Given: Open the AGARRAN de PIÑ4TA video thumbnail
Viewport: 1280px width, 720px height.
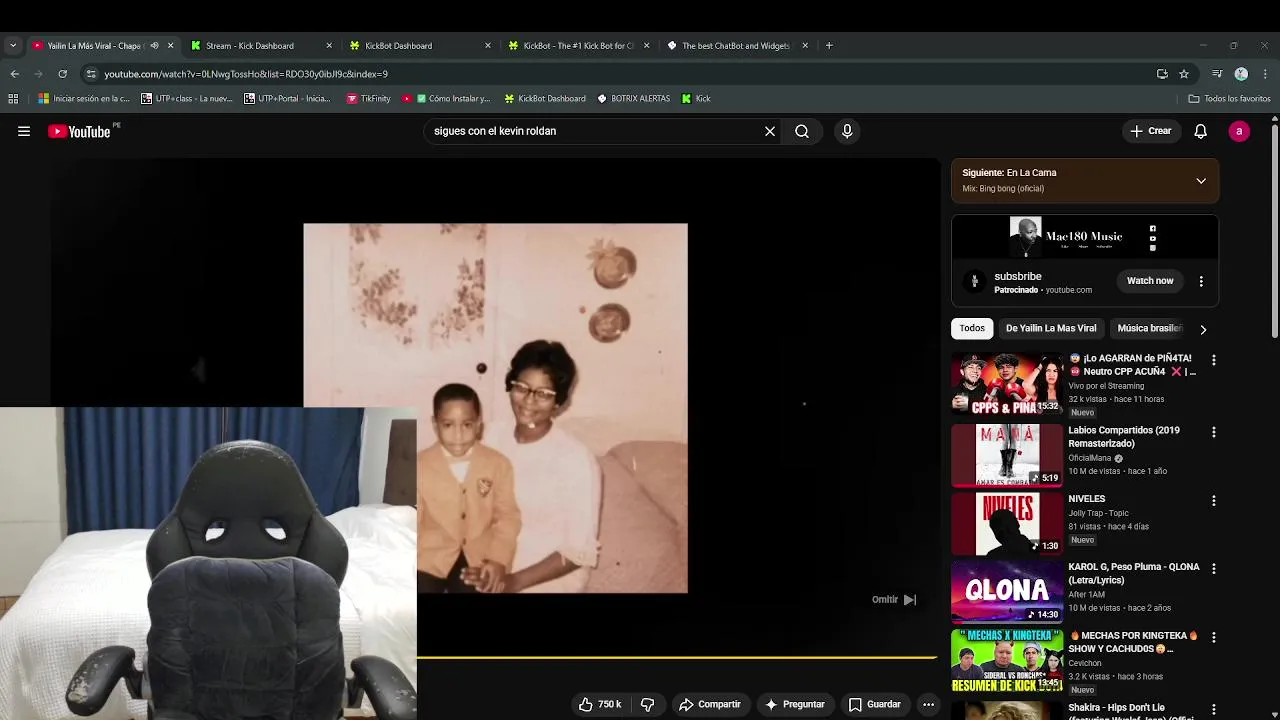Looking at the screenshot, I should (1007, 383).
